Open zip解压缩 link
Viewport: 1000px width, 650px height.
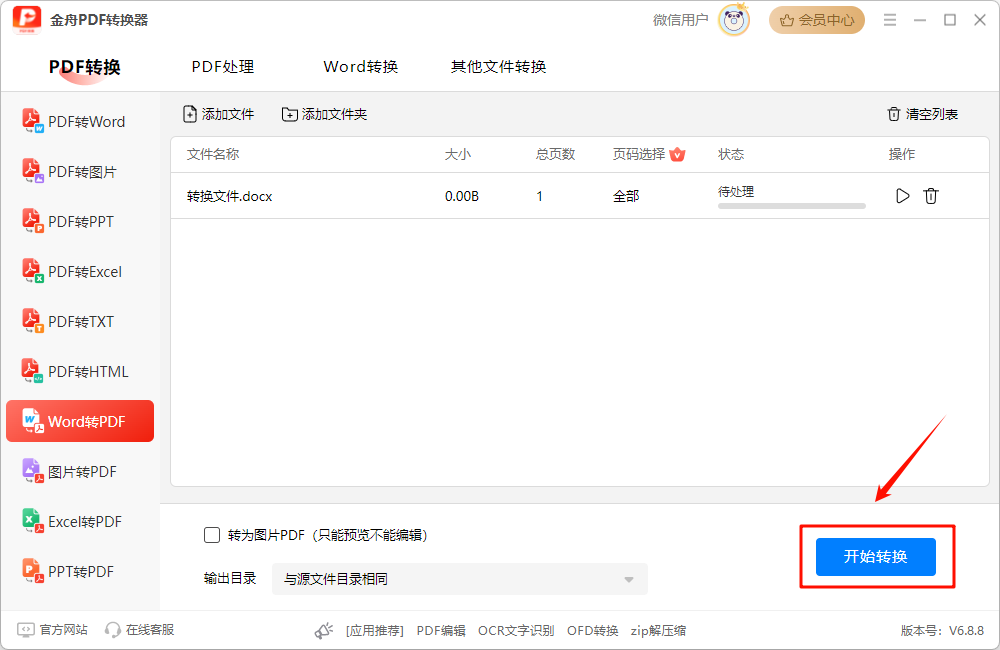[x=658, y=631]
